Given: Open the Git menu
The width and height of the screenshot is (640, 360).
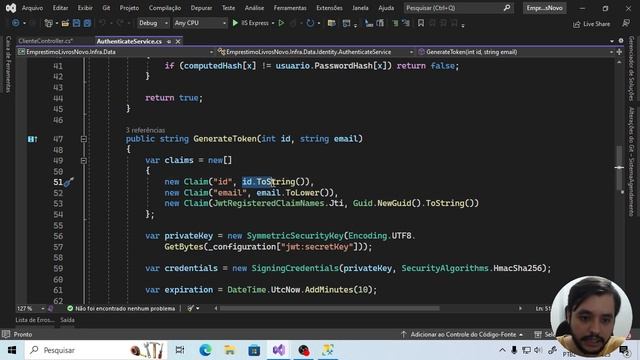Looking at the screenshot, I should coord(106,8).
